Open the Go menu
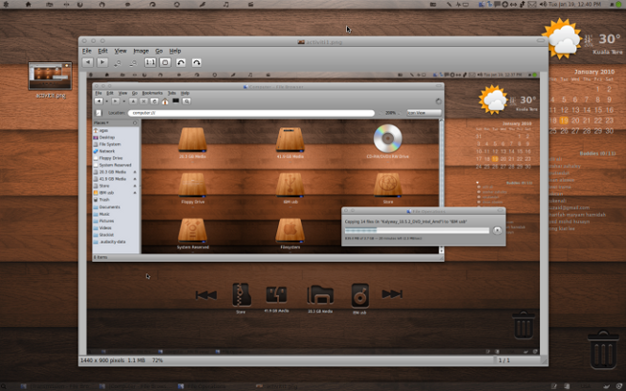The image size is (626, 391). click(x=159, y=51)
